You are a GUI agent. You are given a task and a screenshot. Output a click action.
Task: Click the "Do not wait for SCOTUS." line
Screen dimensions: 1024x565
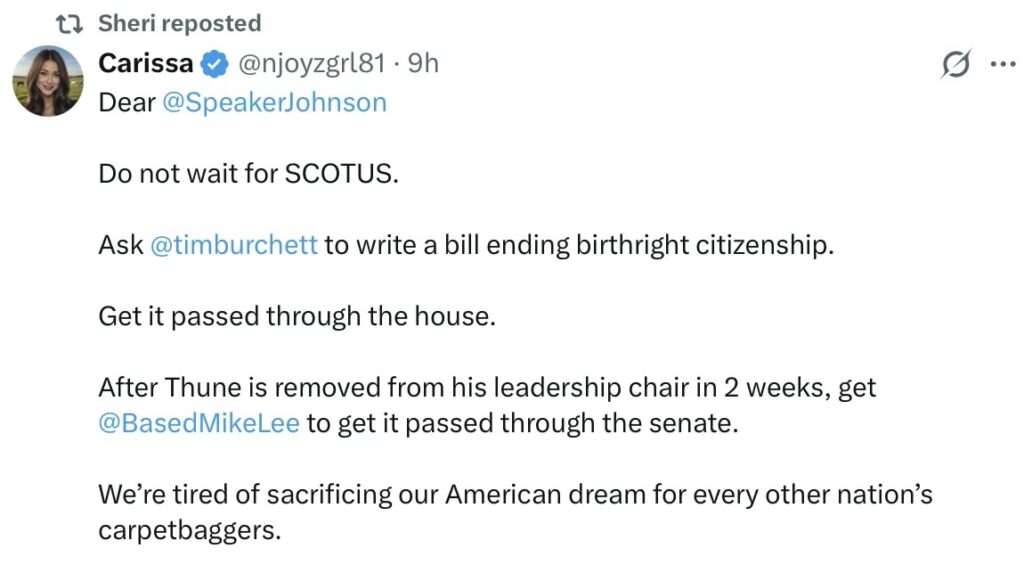[248, 174]
